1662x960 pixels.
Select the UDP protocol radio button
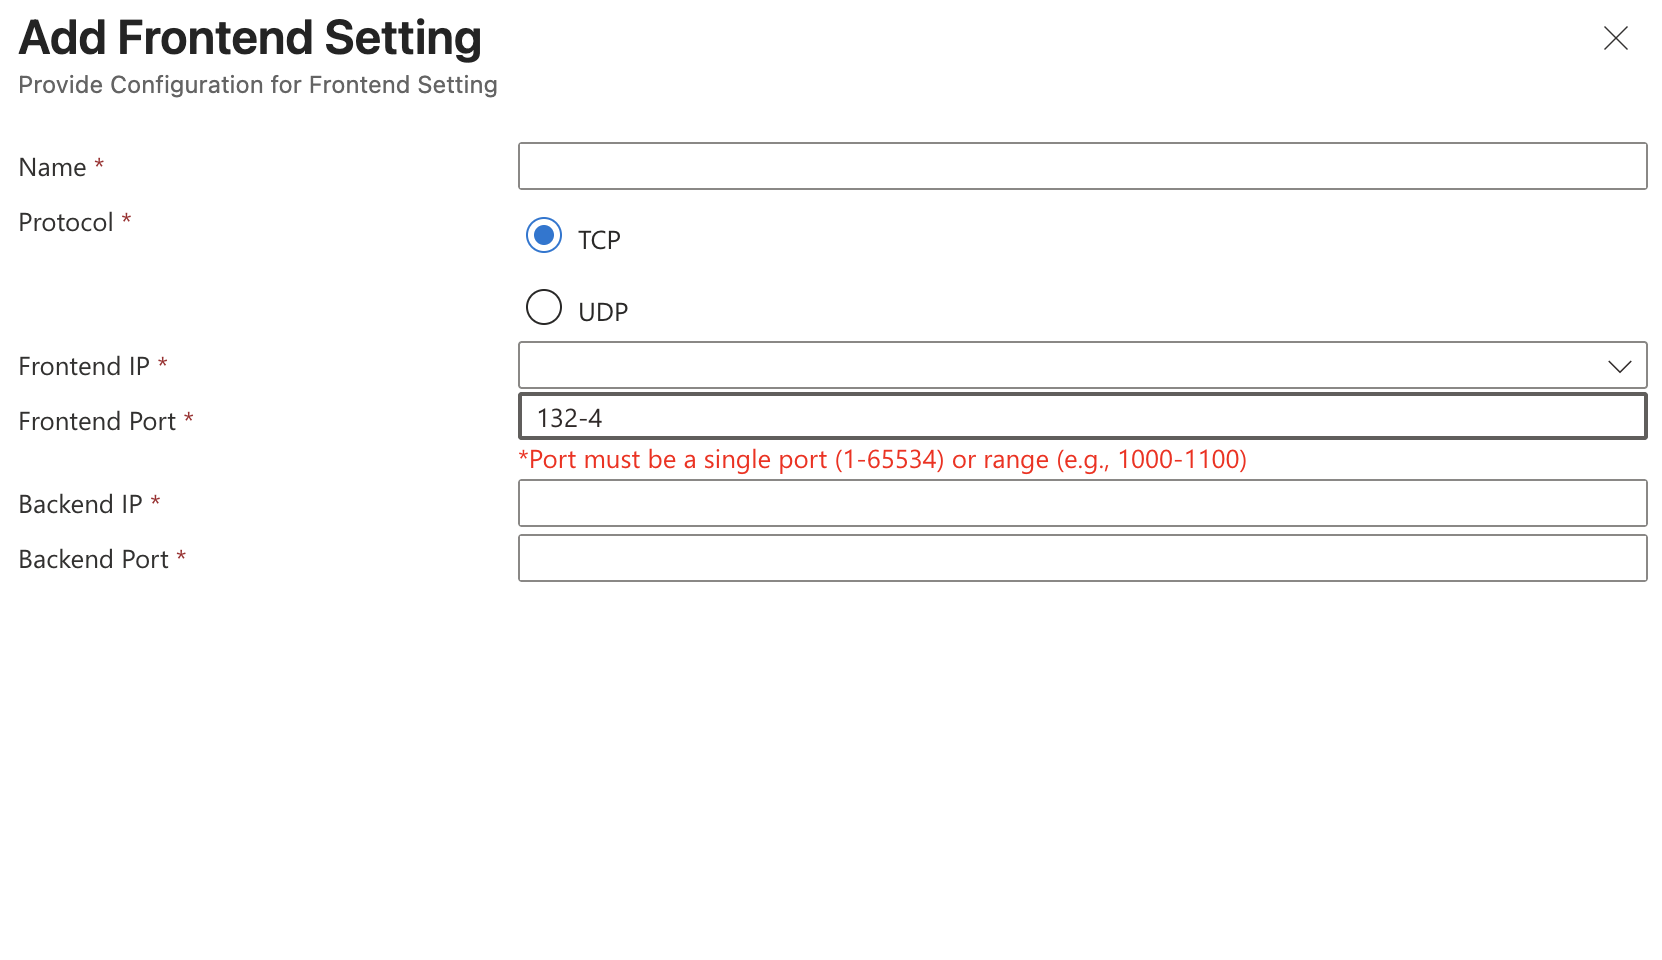tap(544, 307)
